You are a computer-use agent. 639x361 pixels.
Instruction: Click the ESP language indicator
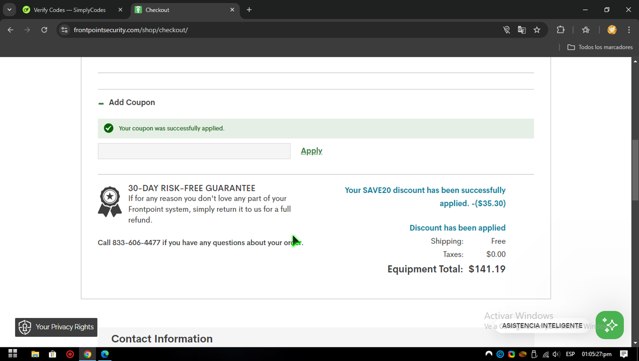pos(570,354)
